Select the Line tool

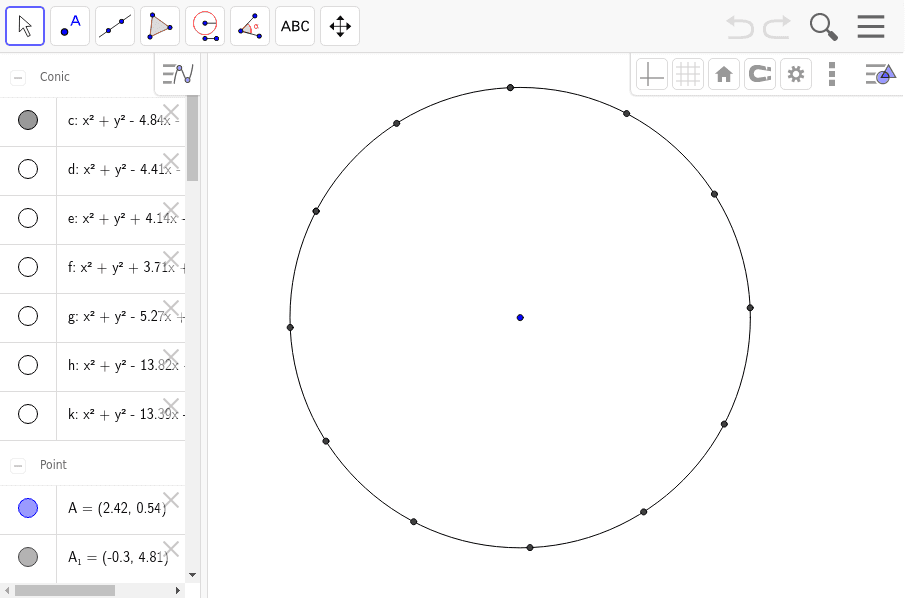[114, 25]
